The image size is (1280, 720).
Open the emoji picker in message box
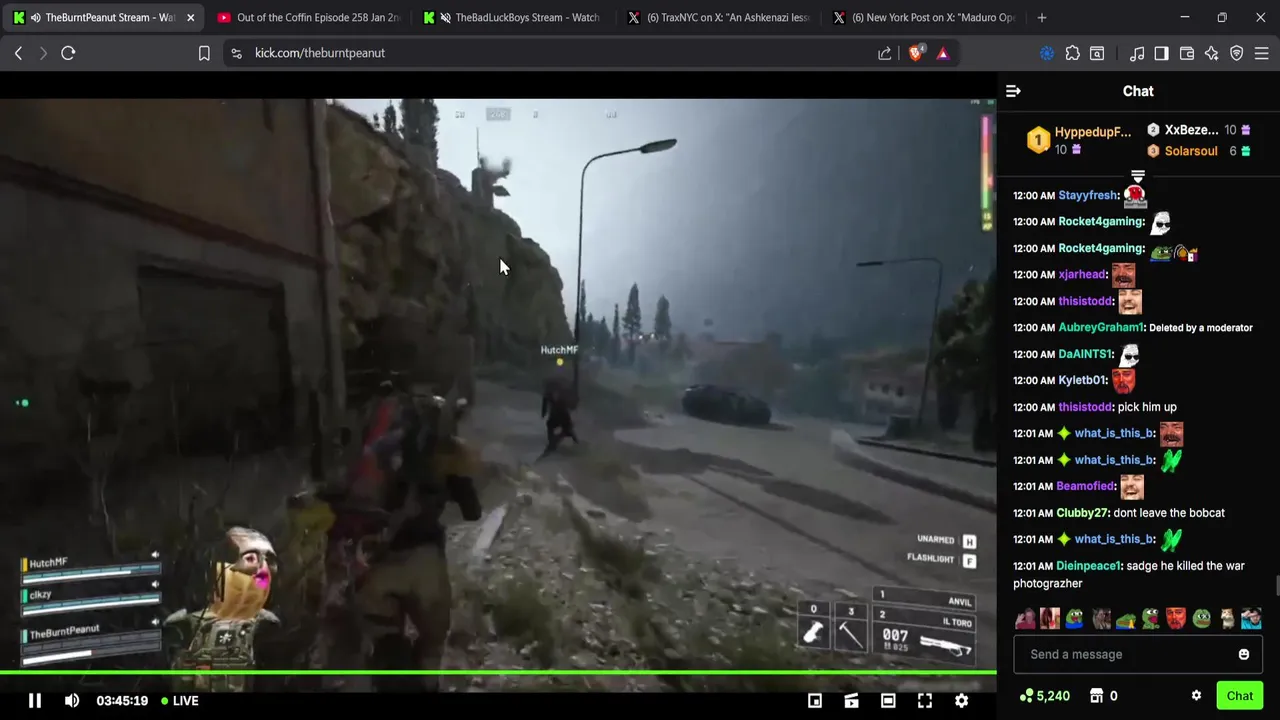[1244, 654]
